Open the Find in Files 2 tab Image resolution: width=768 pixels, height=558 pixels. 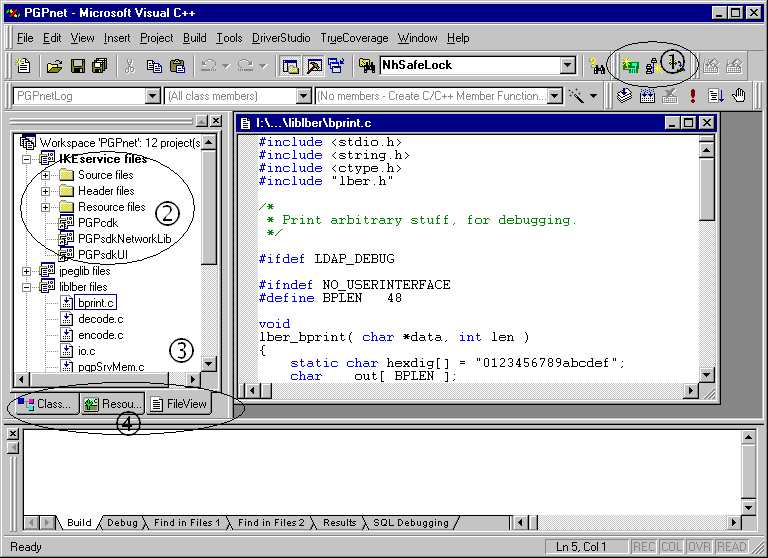click(271, 523)
